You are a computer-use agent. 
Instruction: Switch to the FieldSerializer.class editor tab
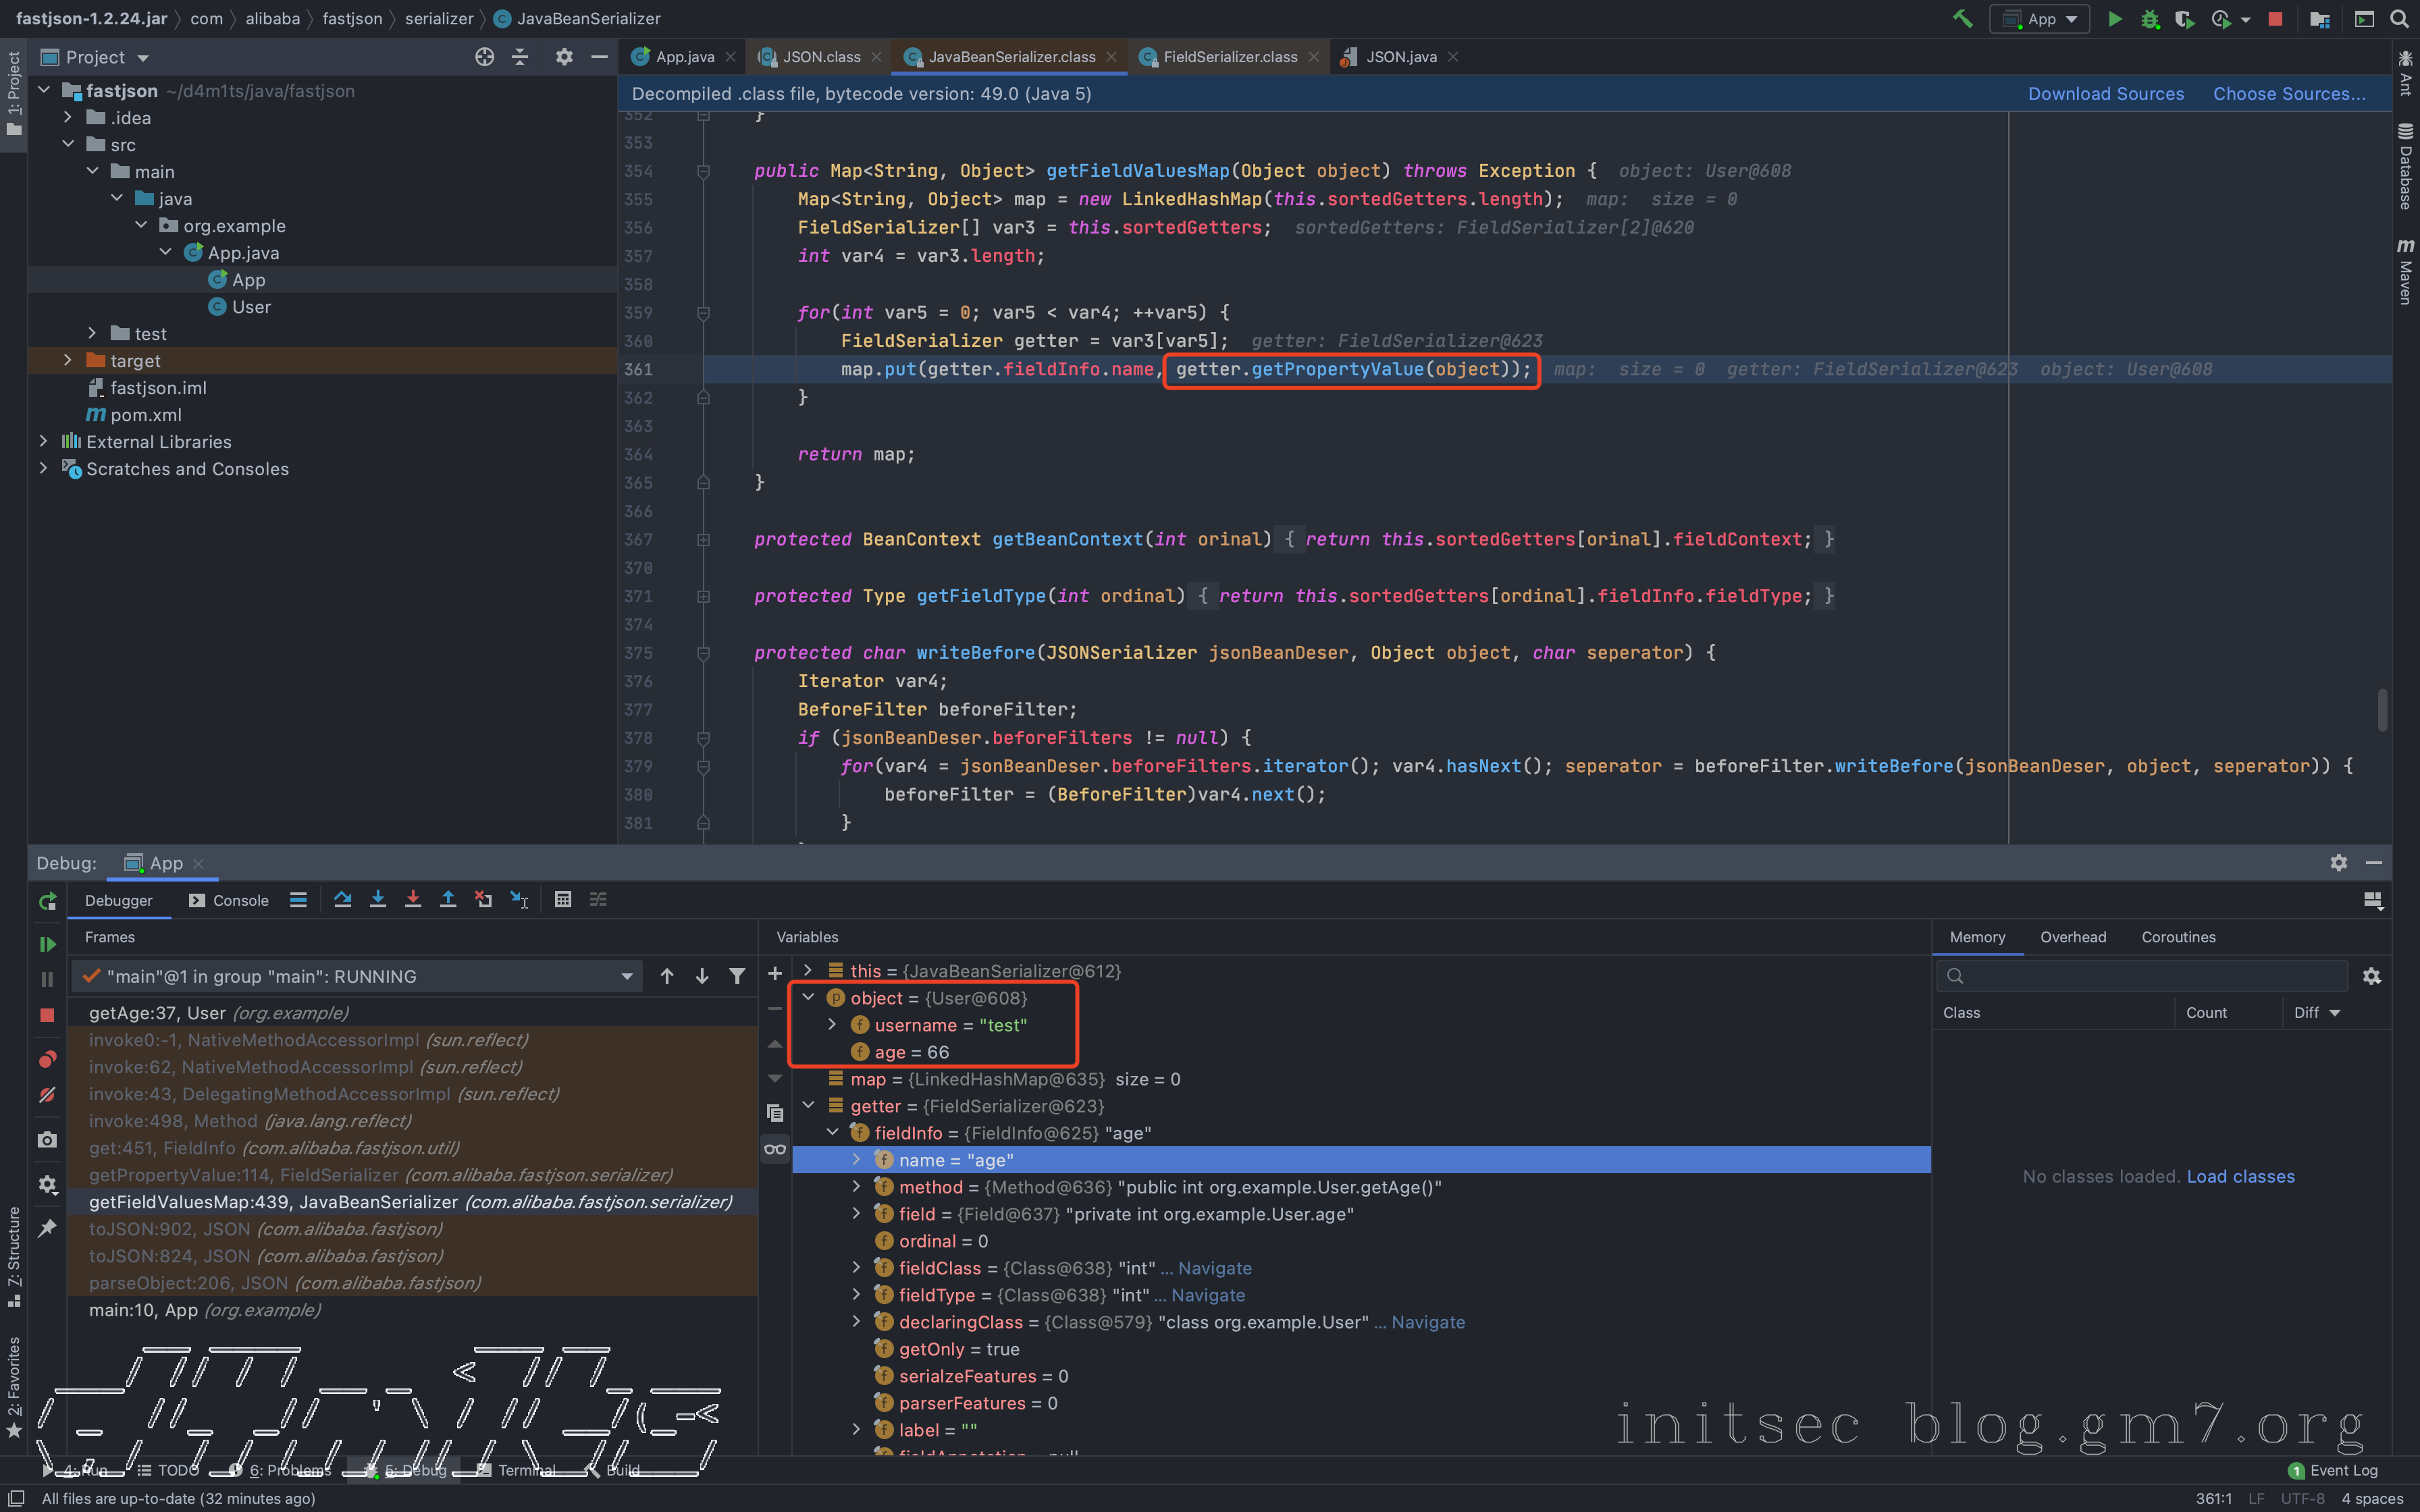(1229, 57)
